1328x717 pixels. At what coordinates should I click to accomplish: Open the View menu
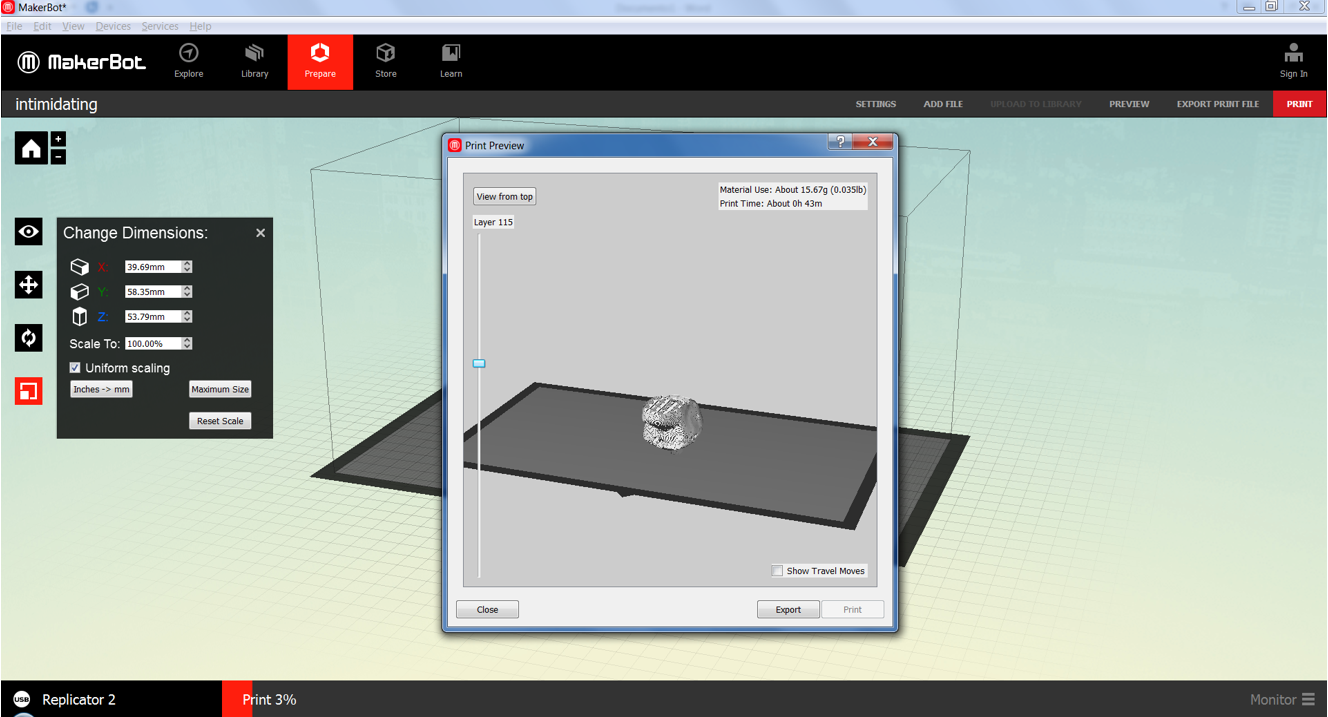pyautogui.click(x=73, y=26)
